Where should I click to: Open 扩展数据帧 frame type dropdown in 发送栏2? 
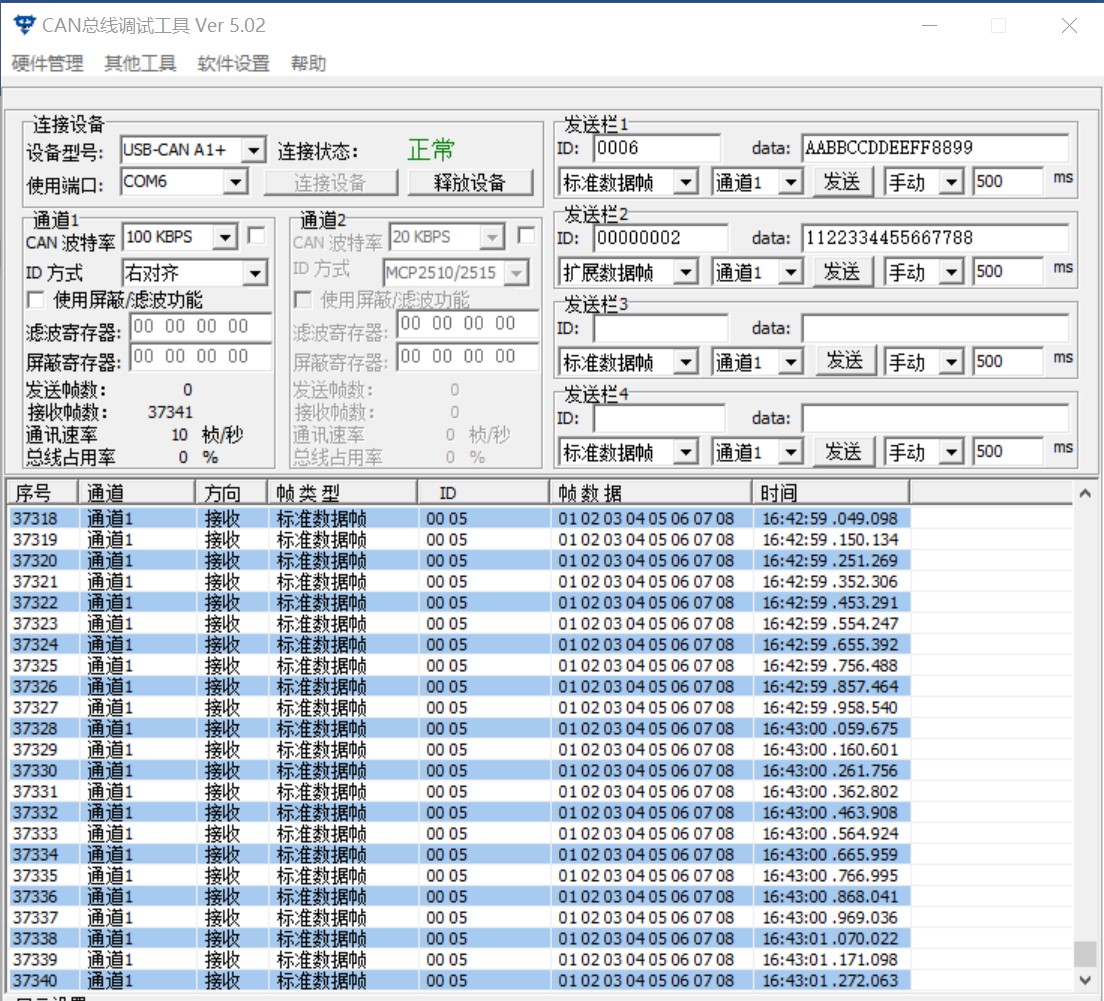(x=686, y=272)
